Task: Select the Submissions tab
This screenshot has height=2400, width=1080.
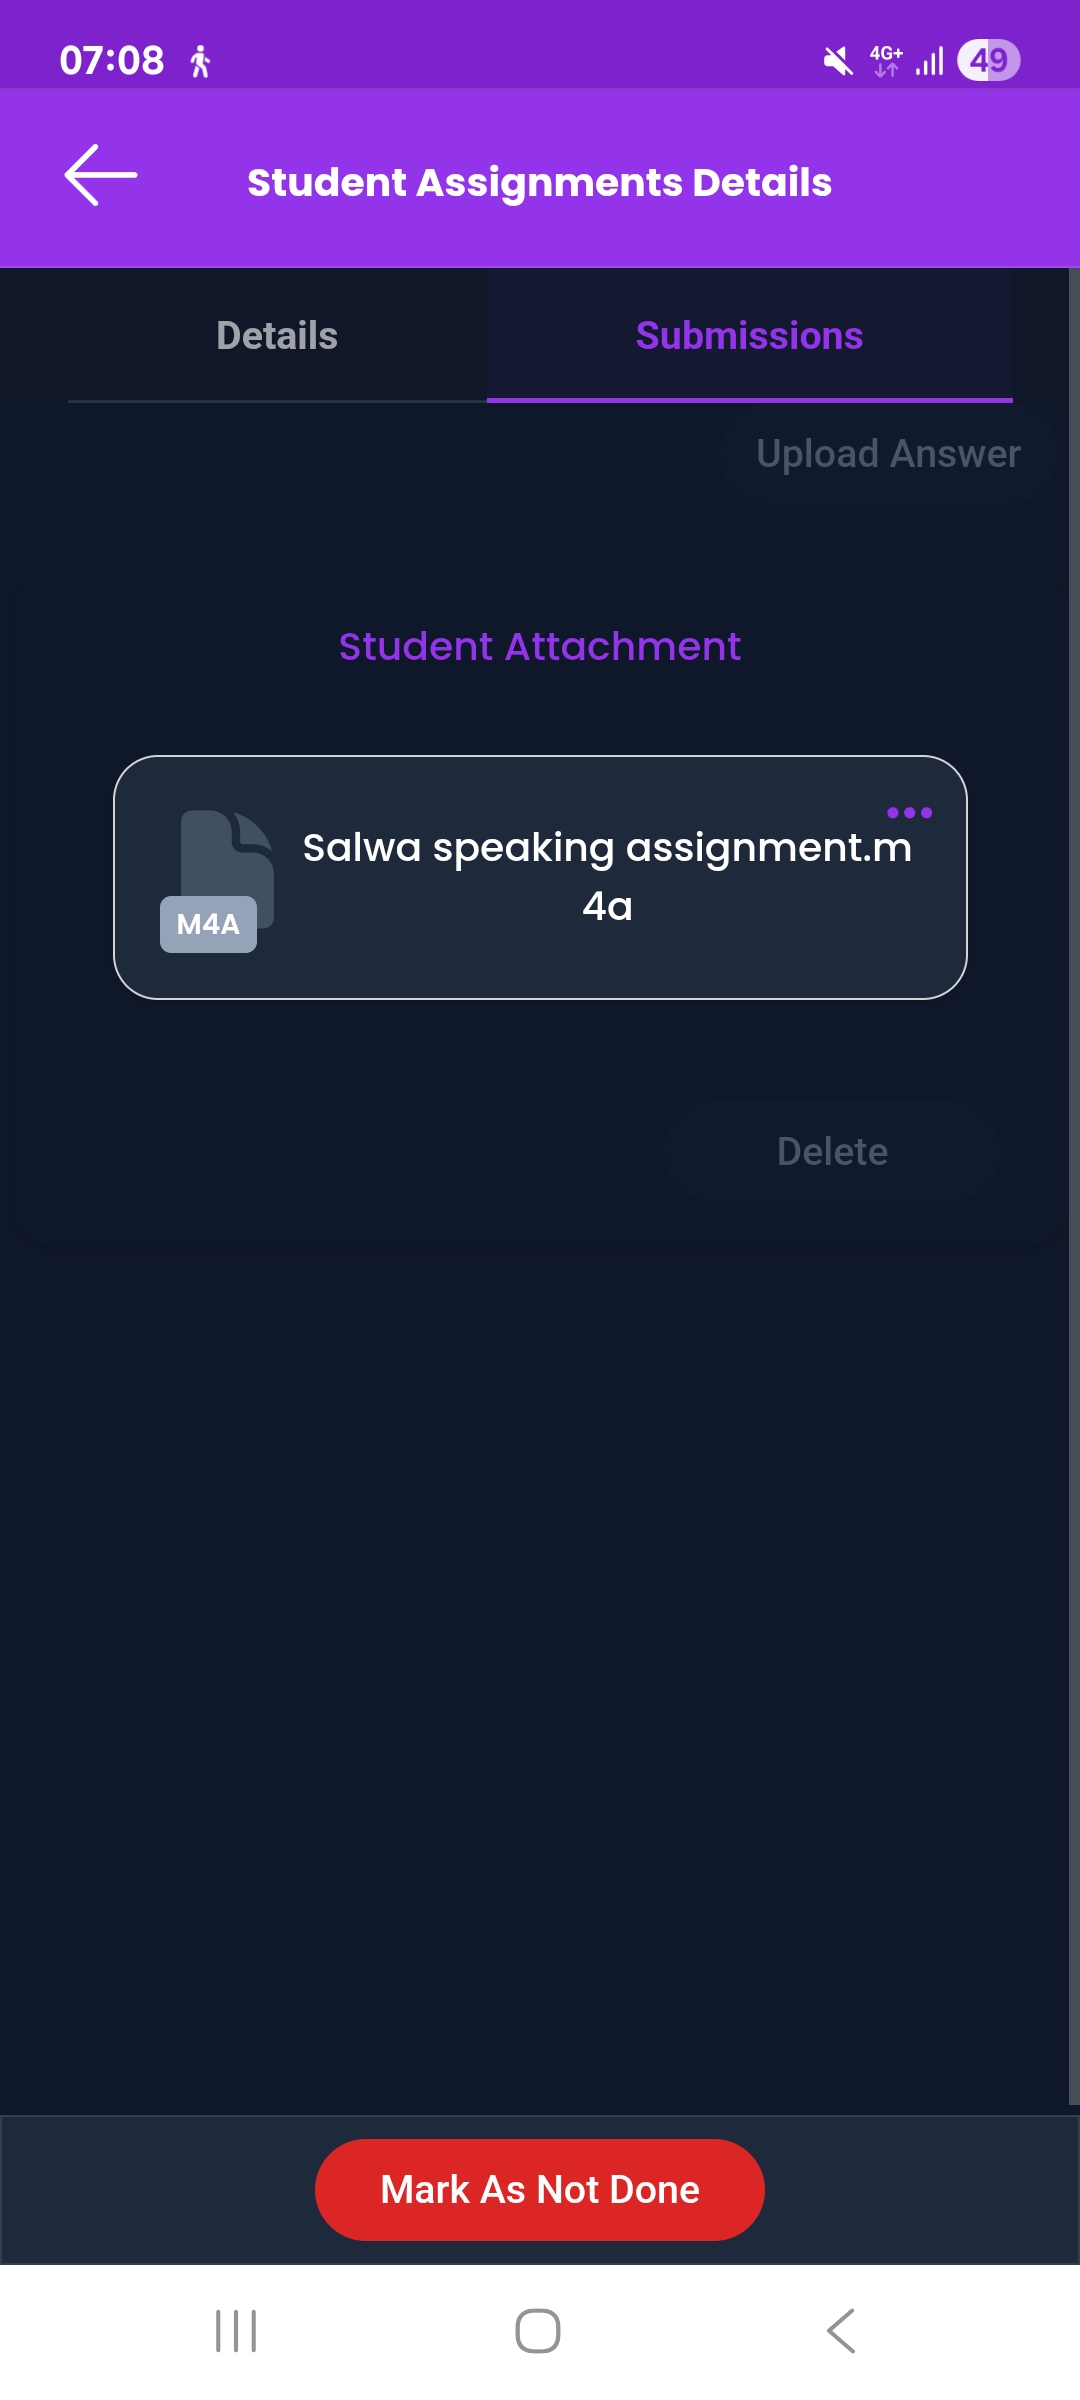Action: pyautogui.click(x=749, y=336)
